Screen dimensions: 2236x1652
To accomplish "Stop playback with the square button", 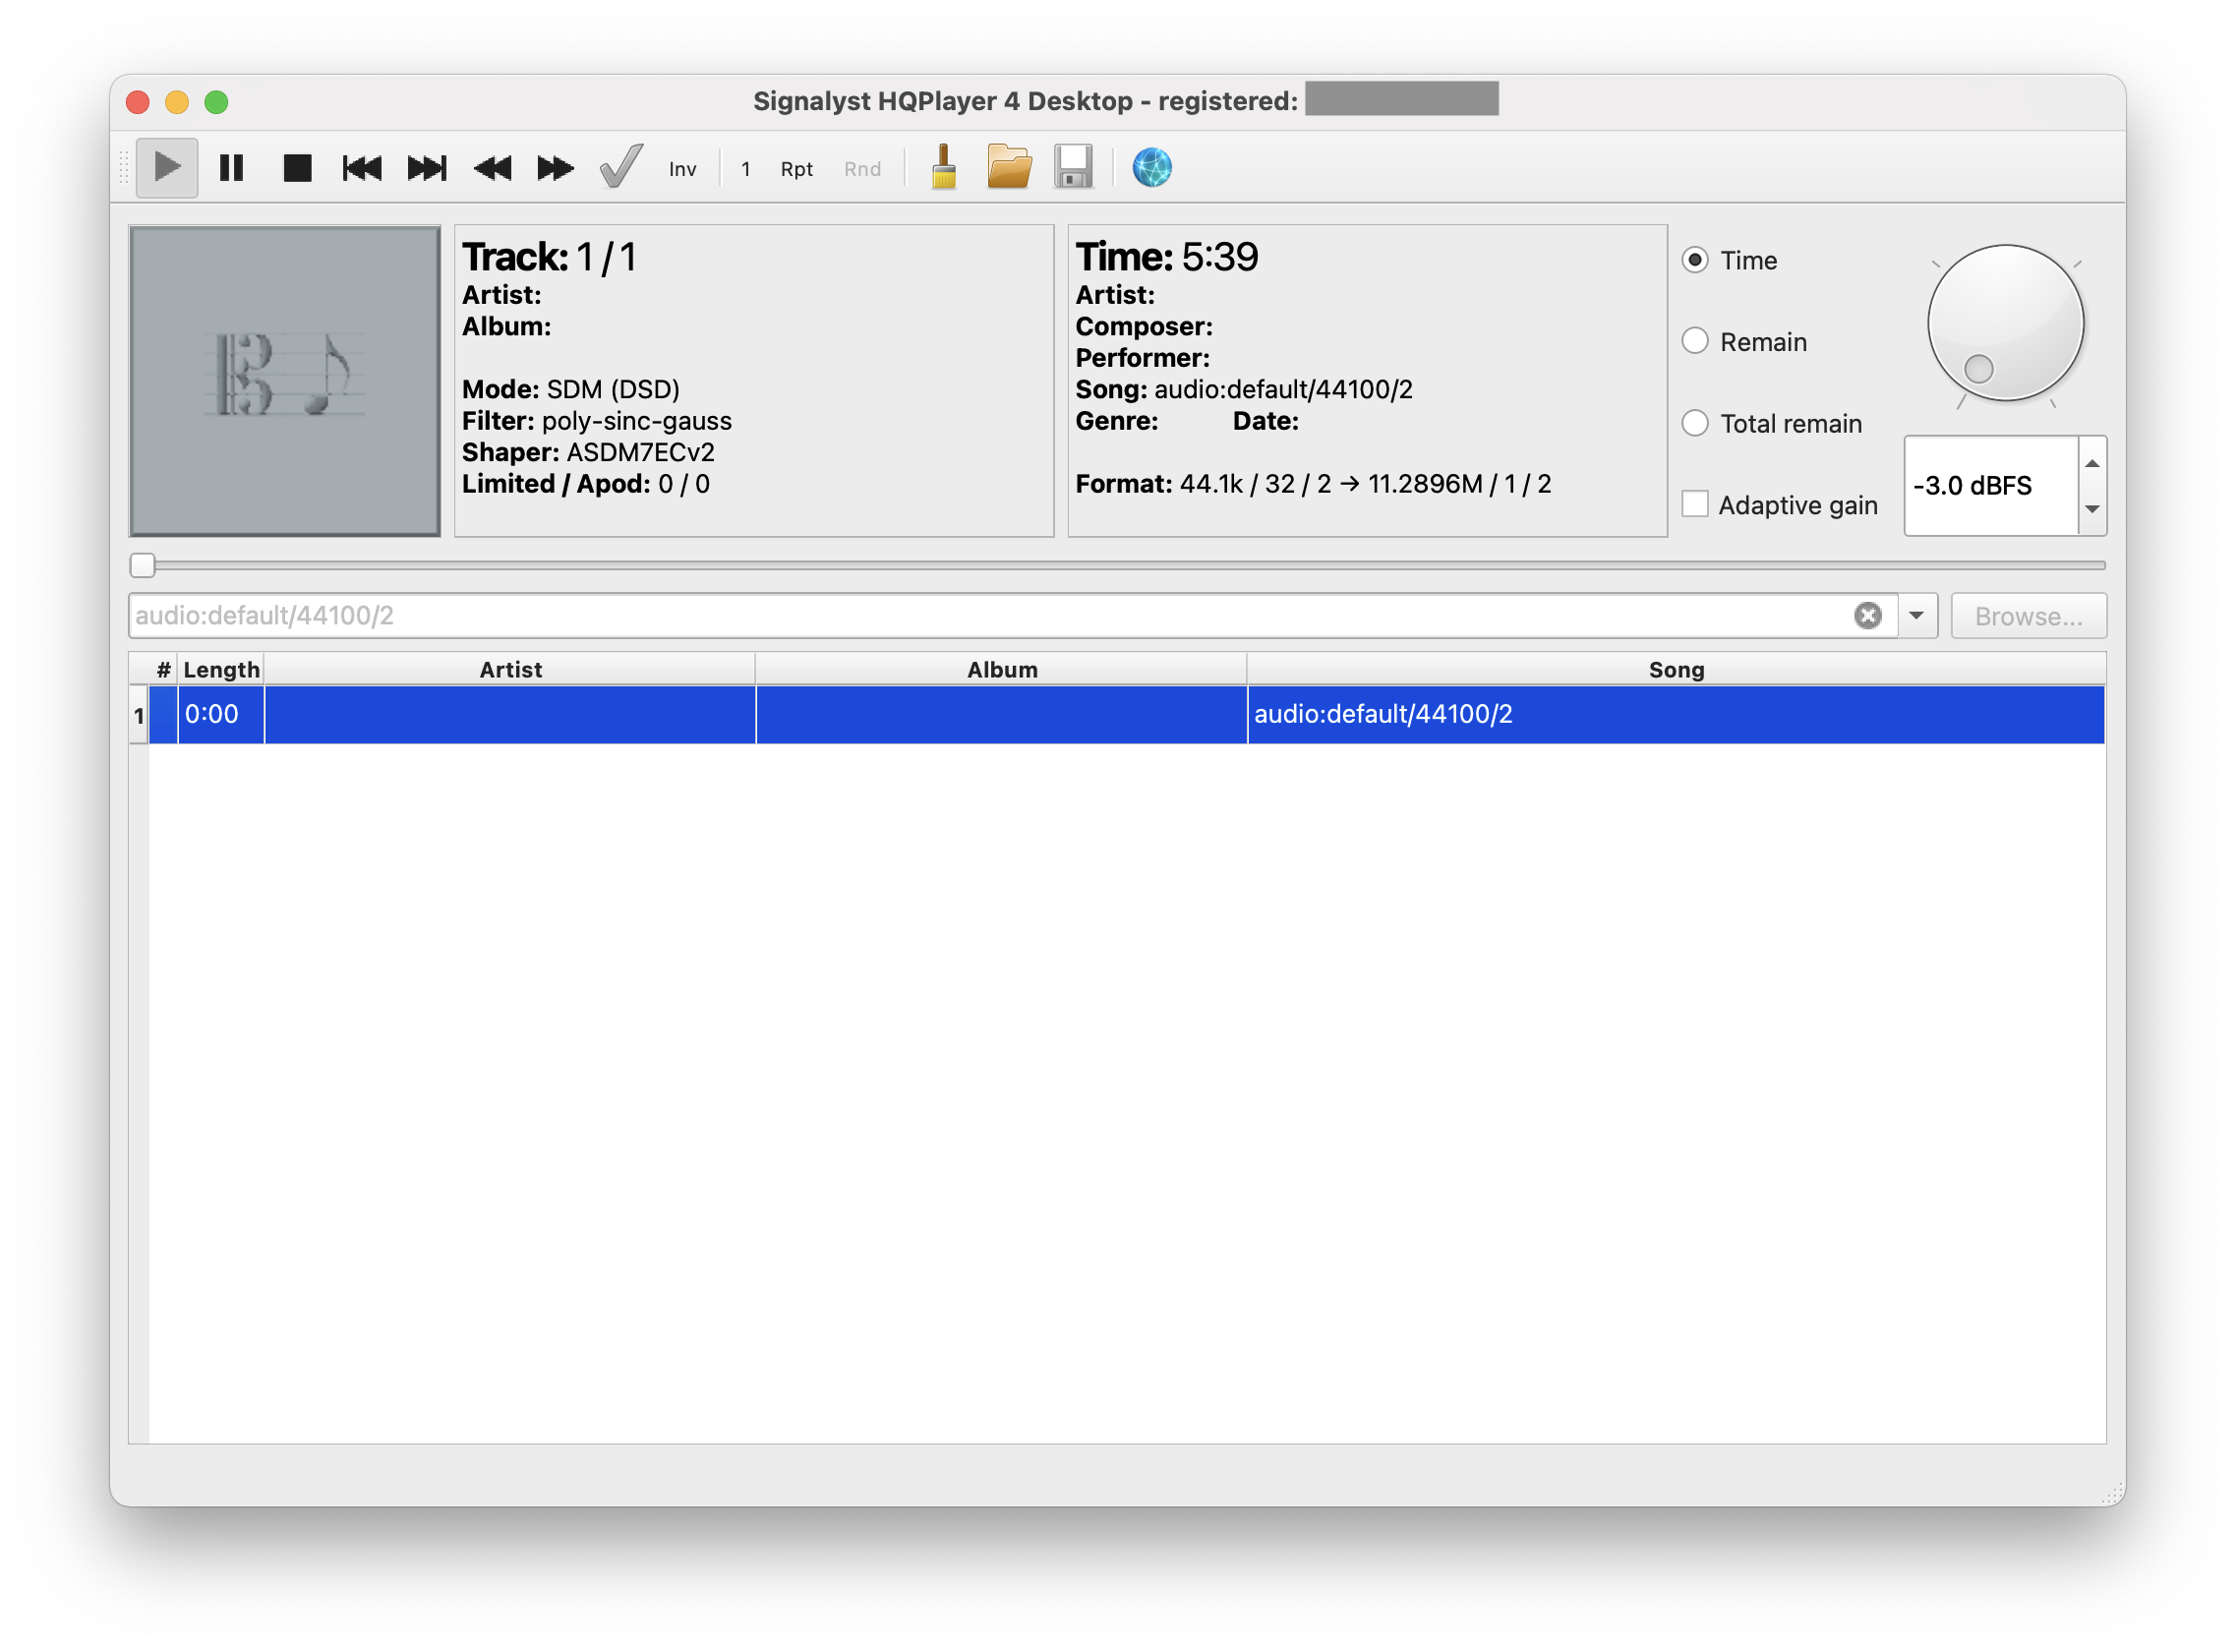I will [297, 167].
